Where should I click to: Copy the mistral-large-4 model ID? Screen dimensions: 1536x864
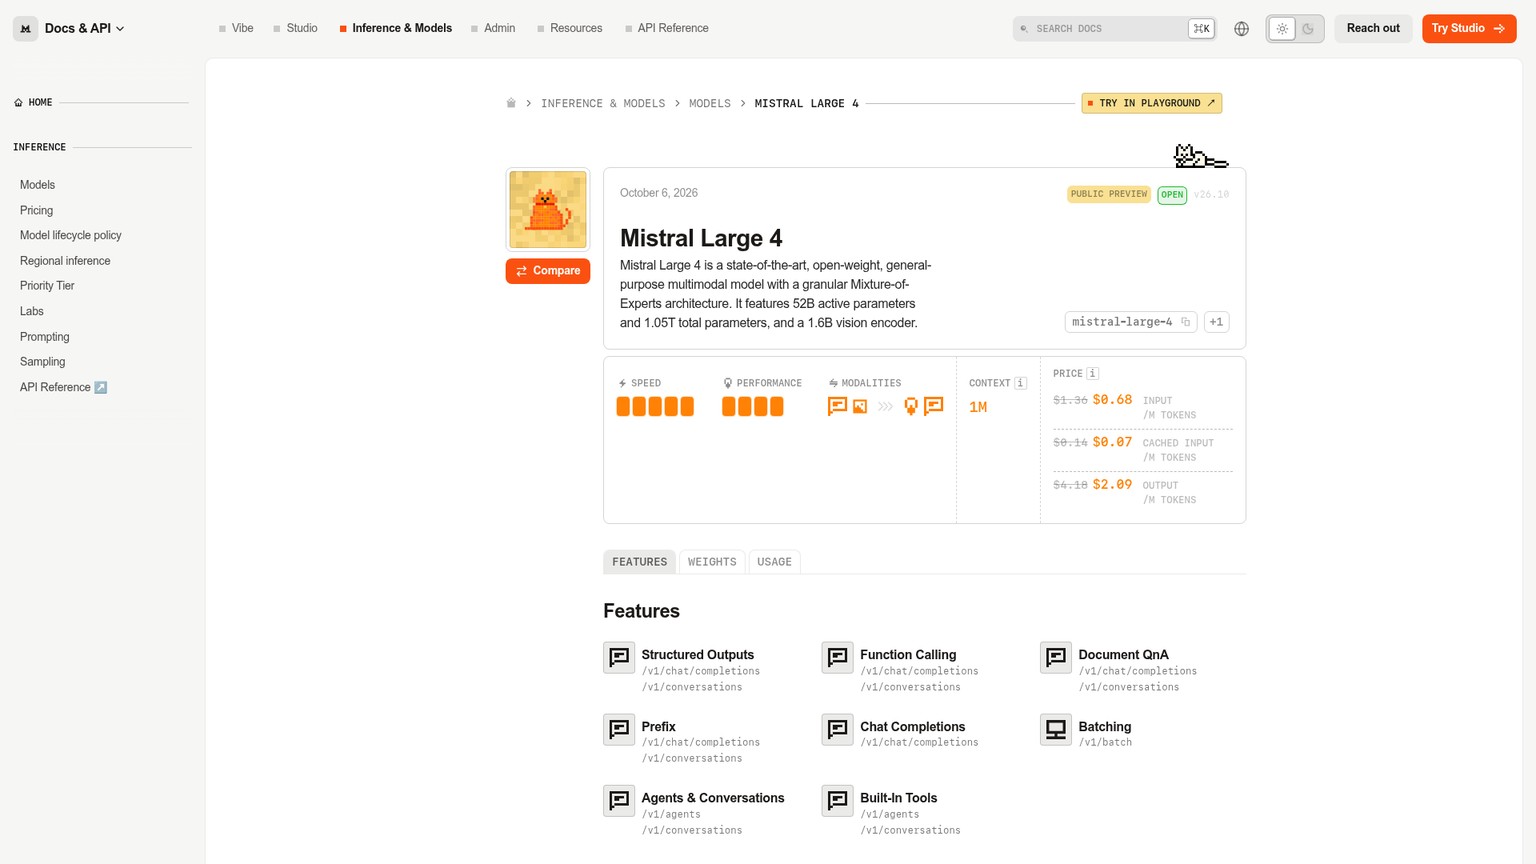[1186, 322]
